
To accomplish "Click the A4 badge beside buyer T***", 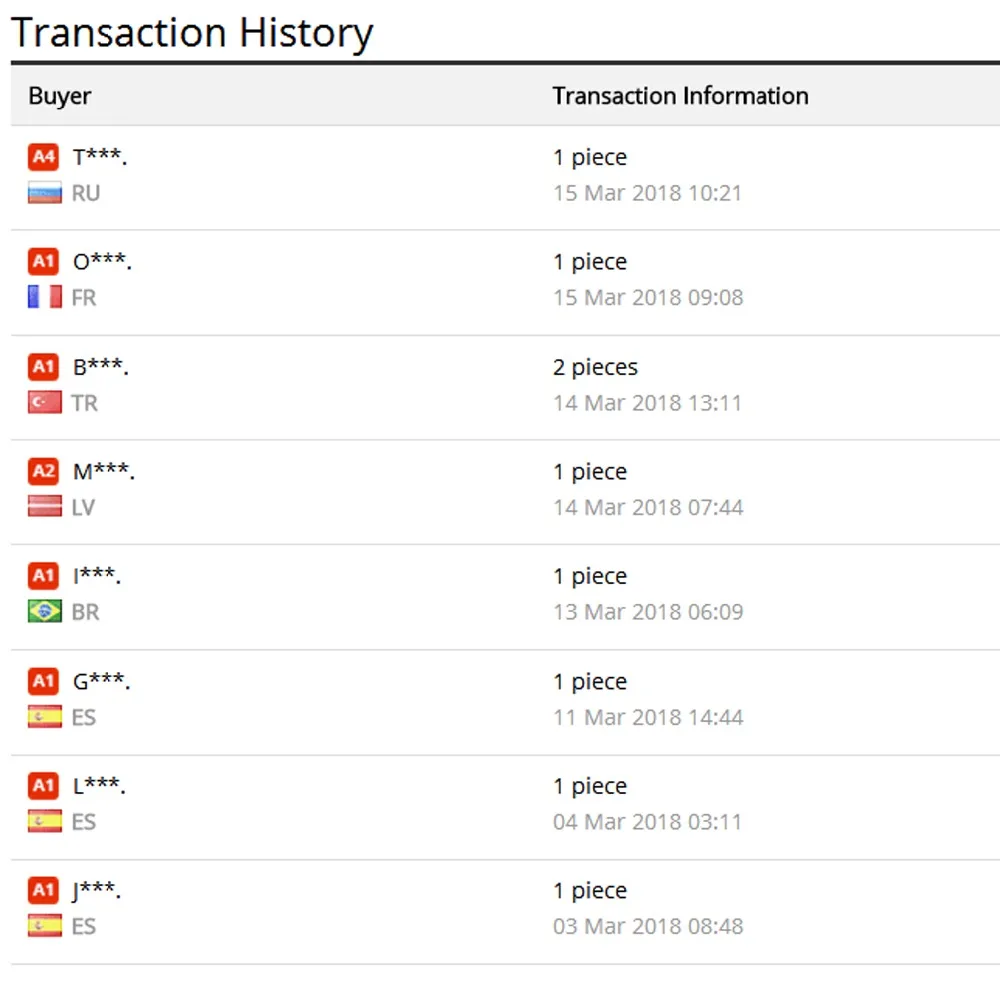I will click(43, 157).
